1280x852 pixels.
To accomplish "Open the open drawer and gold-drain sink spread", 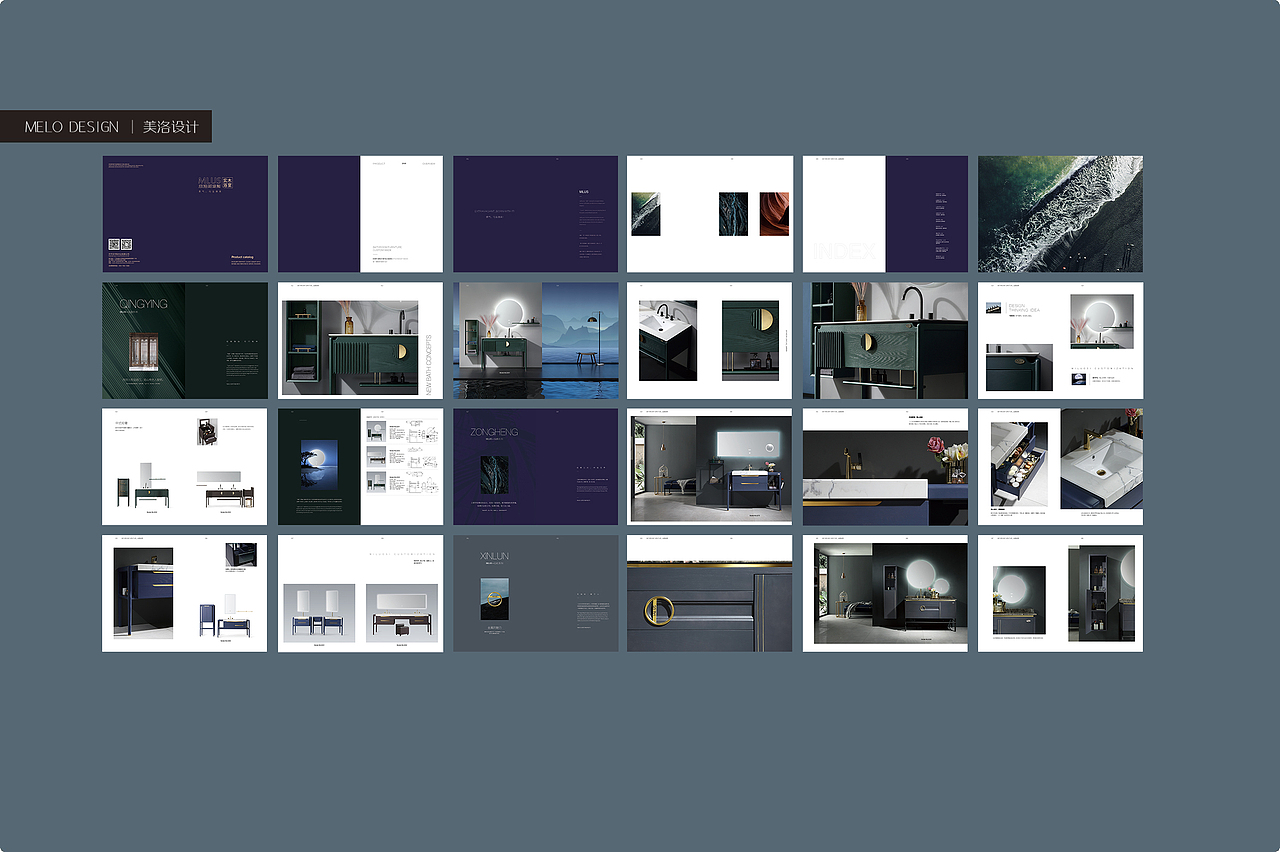I will click(1060, 466).
